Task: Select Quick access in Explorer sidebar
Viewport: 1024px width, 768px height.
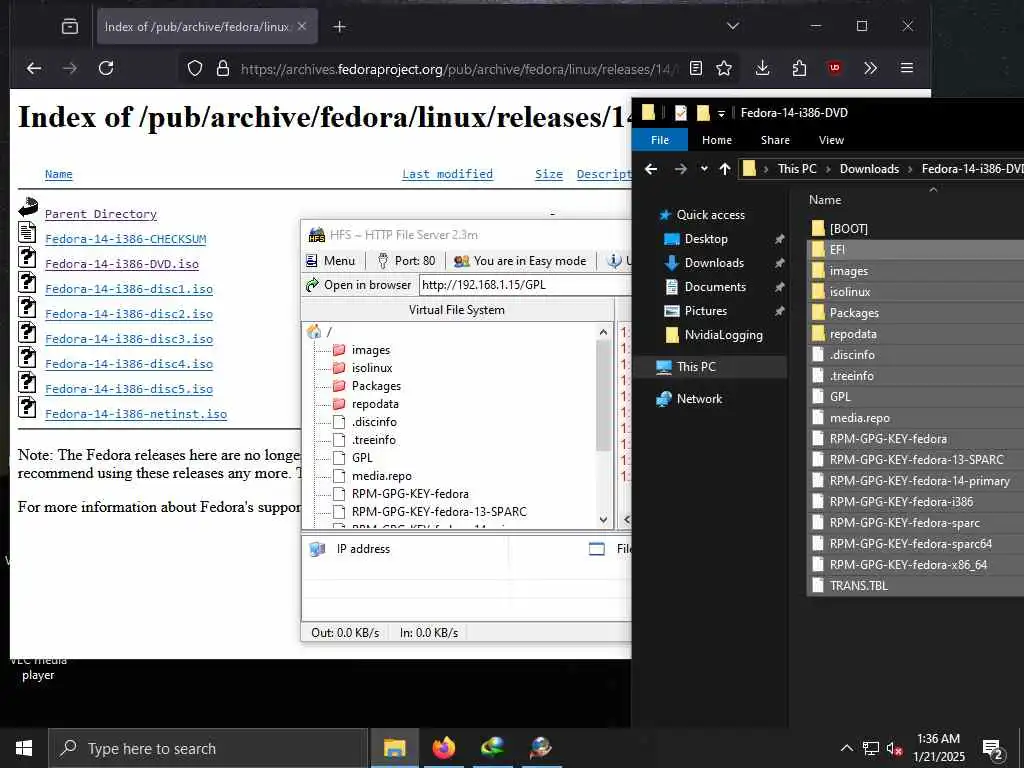Action: click(x=701, y=215)
